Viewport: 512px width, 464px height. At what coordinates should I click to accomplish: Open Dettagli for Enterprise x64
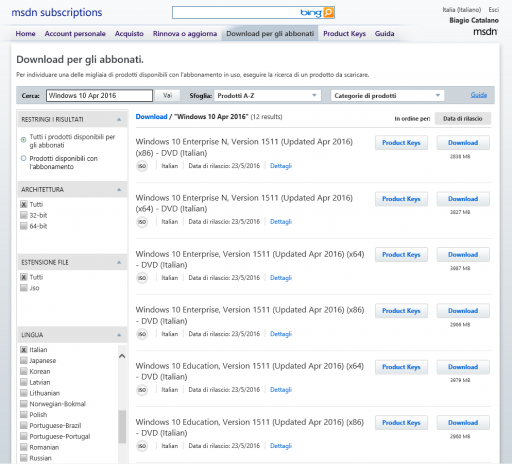click(281, 278)
